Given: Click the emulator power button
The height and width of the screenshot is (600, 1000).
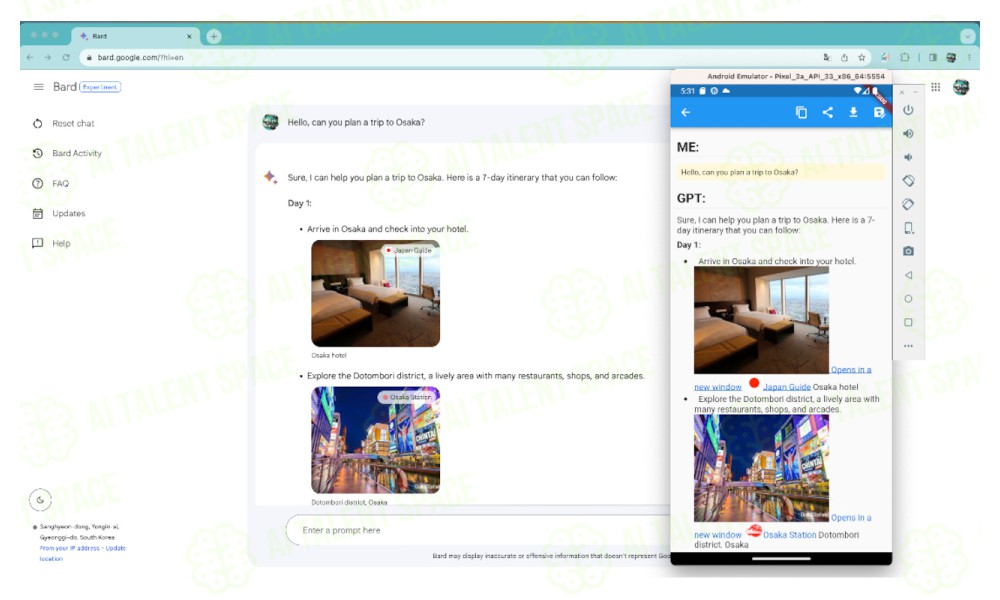Looking at the screenshot, I should tap(908, 110).
